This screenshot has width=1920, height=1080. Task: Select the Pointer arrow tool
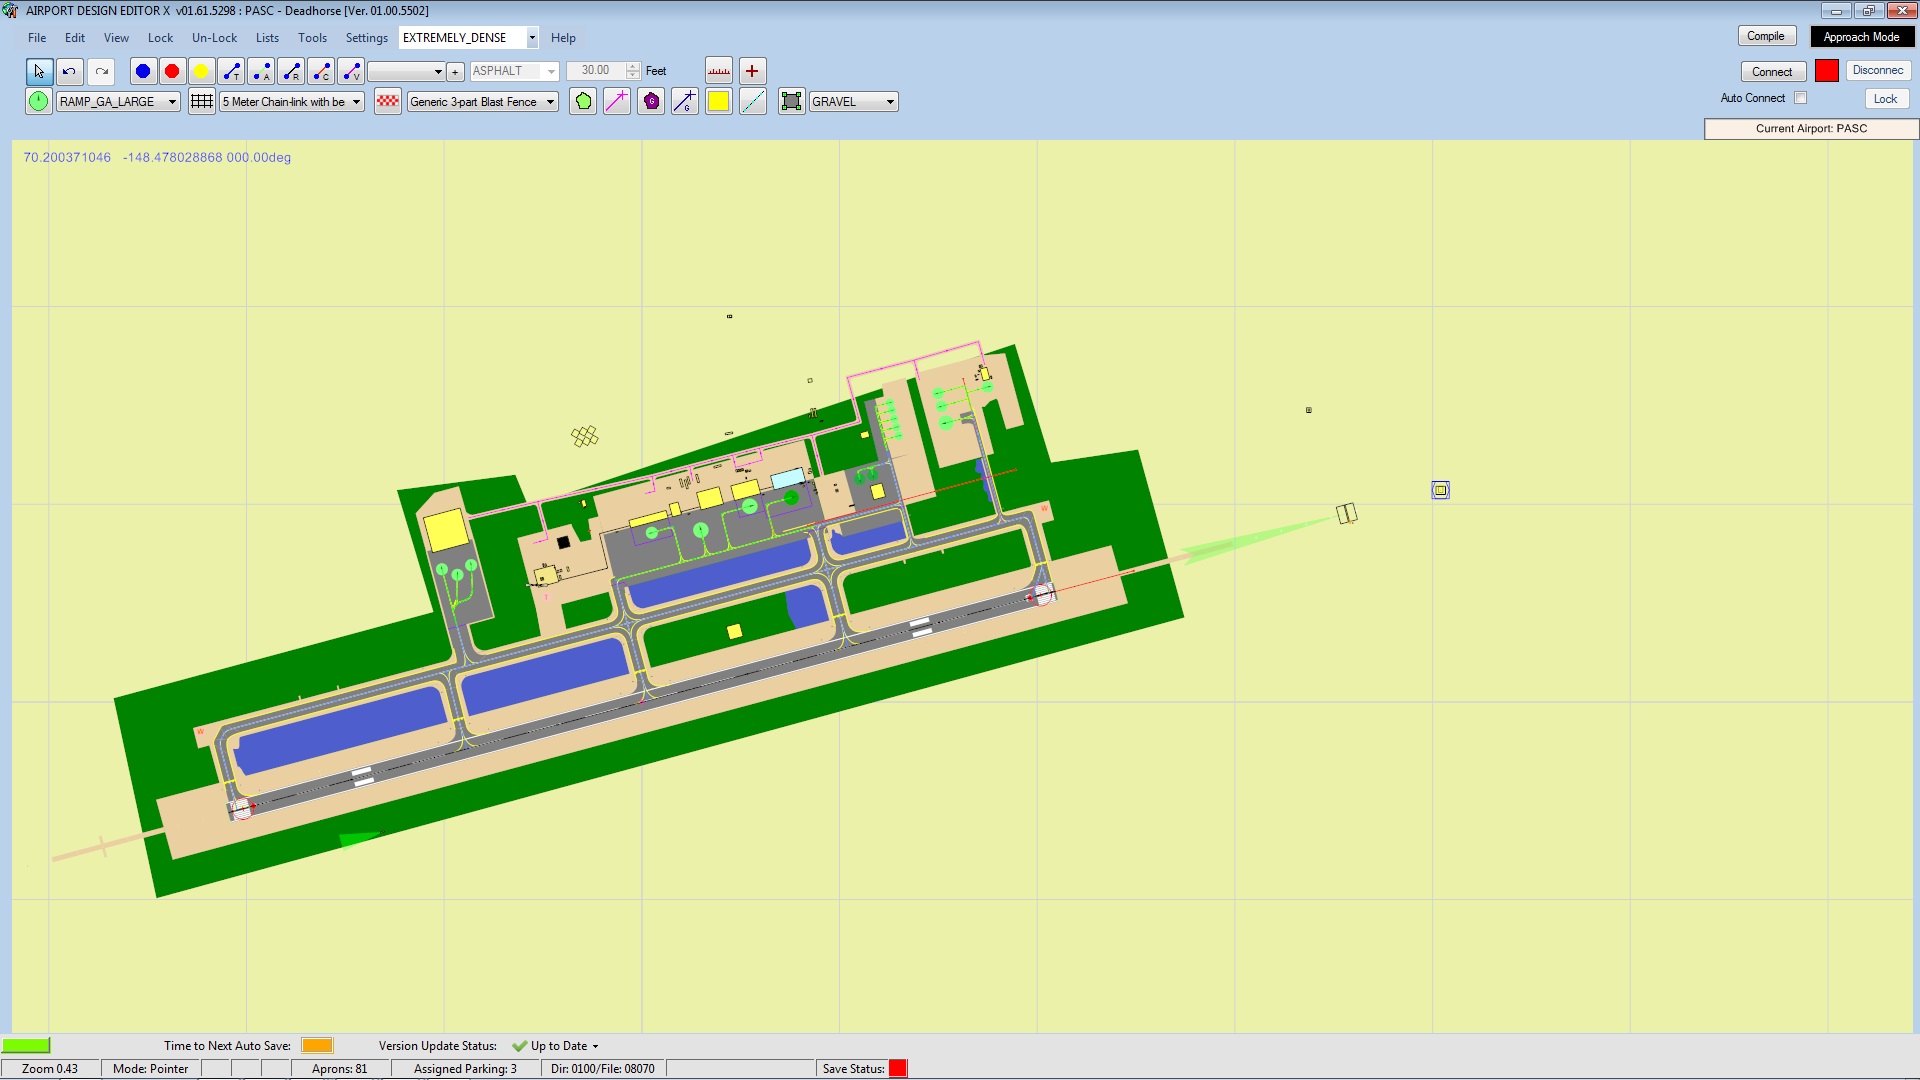(x=39, y=71)
